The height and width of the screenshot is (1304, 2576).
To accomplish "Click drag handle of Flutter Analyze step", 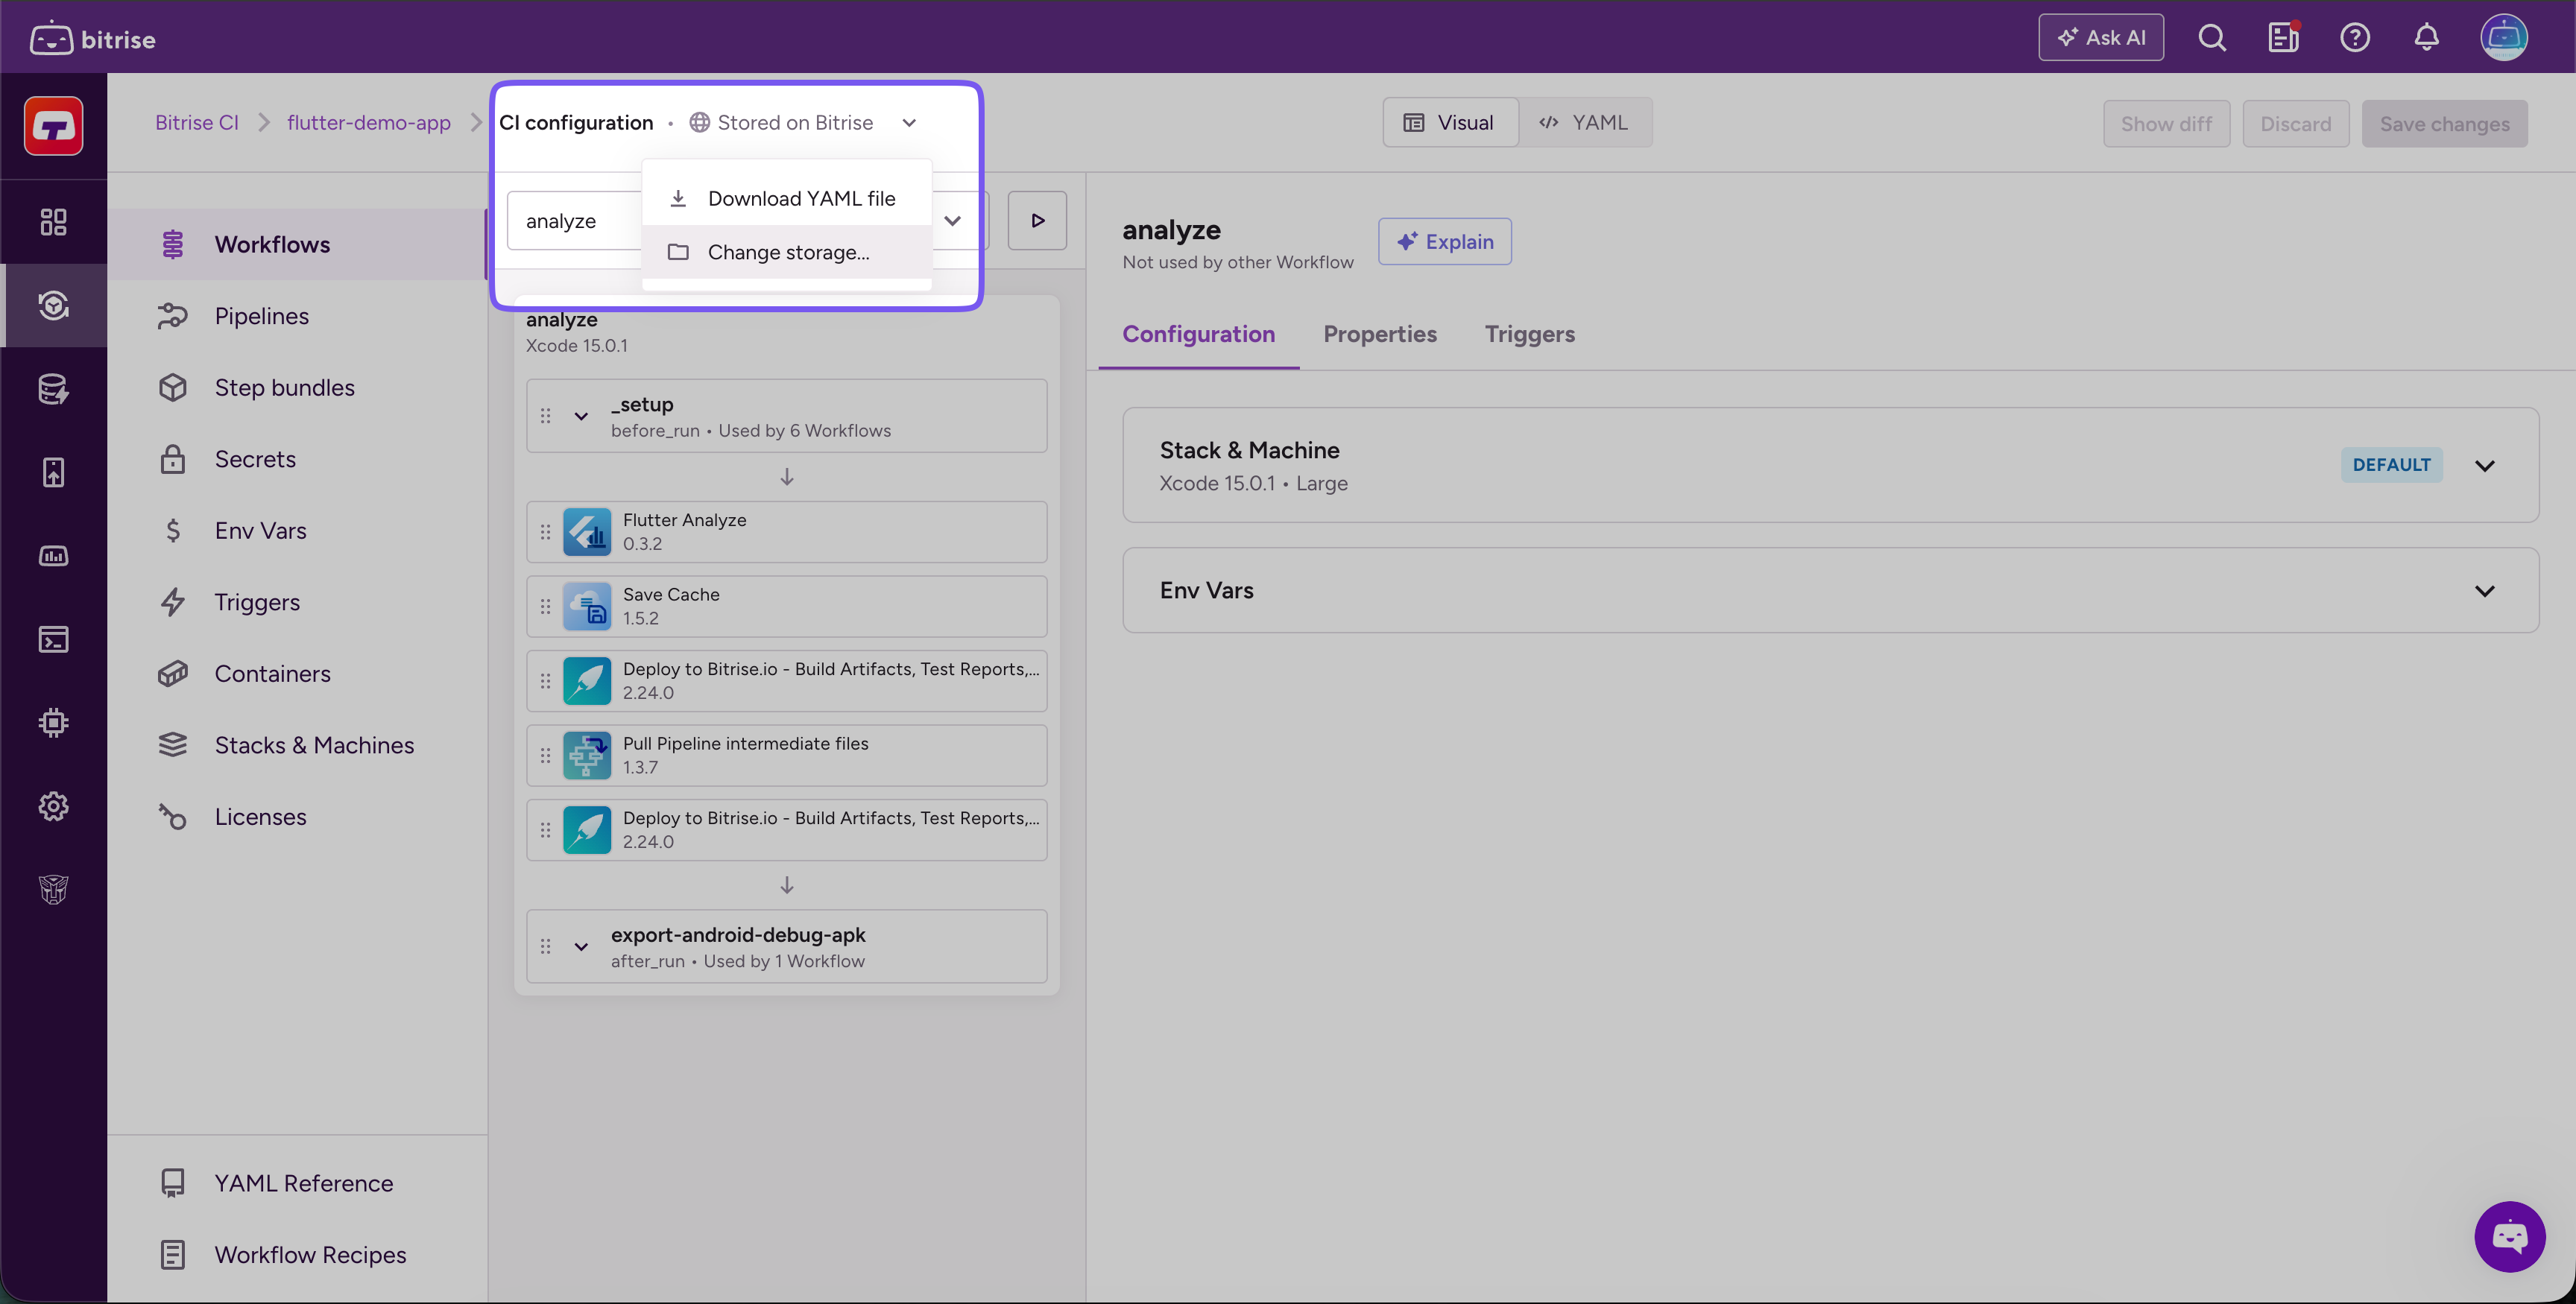I will (546, 532).
